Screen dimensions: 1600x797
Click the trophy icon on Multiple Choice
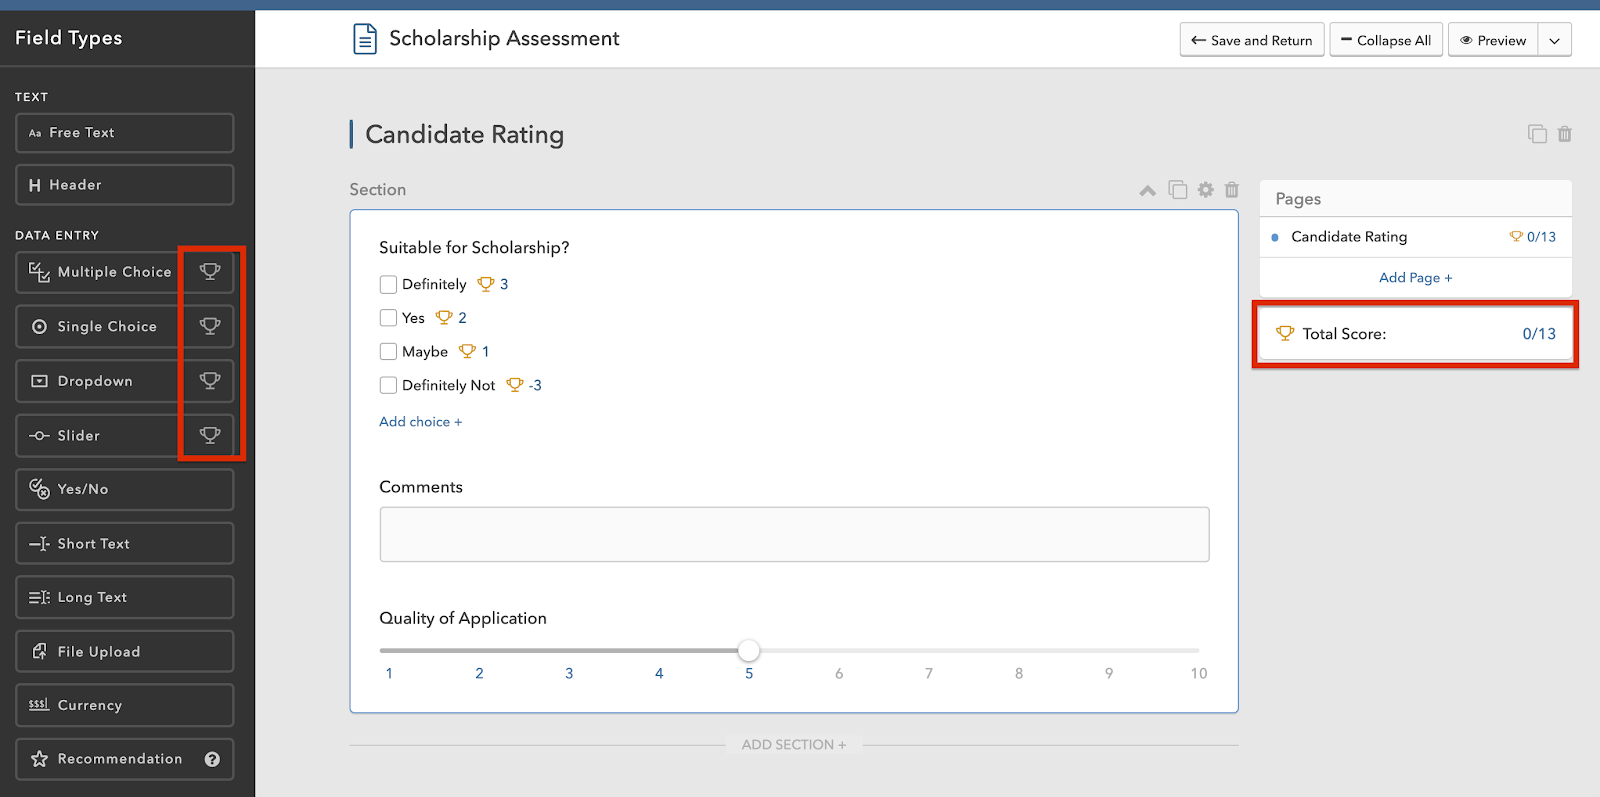210,272
